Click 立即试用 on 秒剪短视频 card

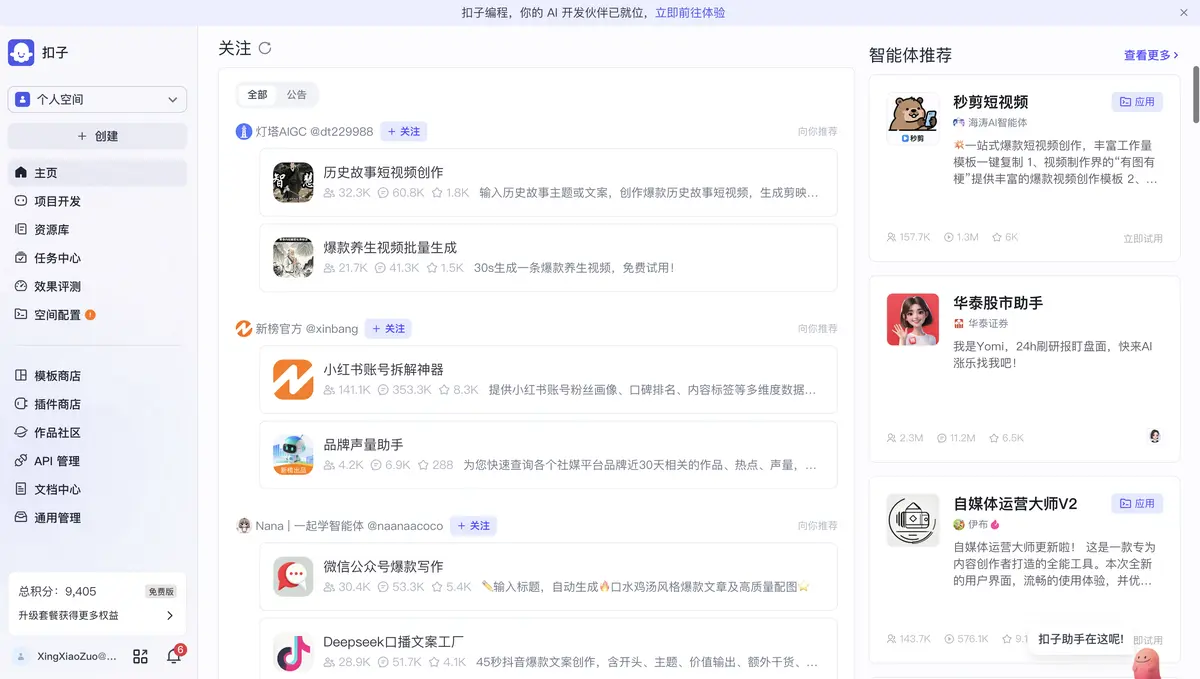1143,238
